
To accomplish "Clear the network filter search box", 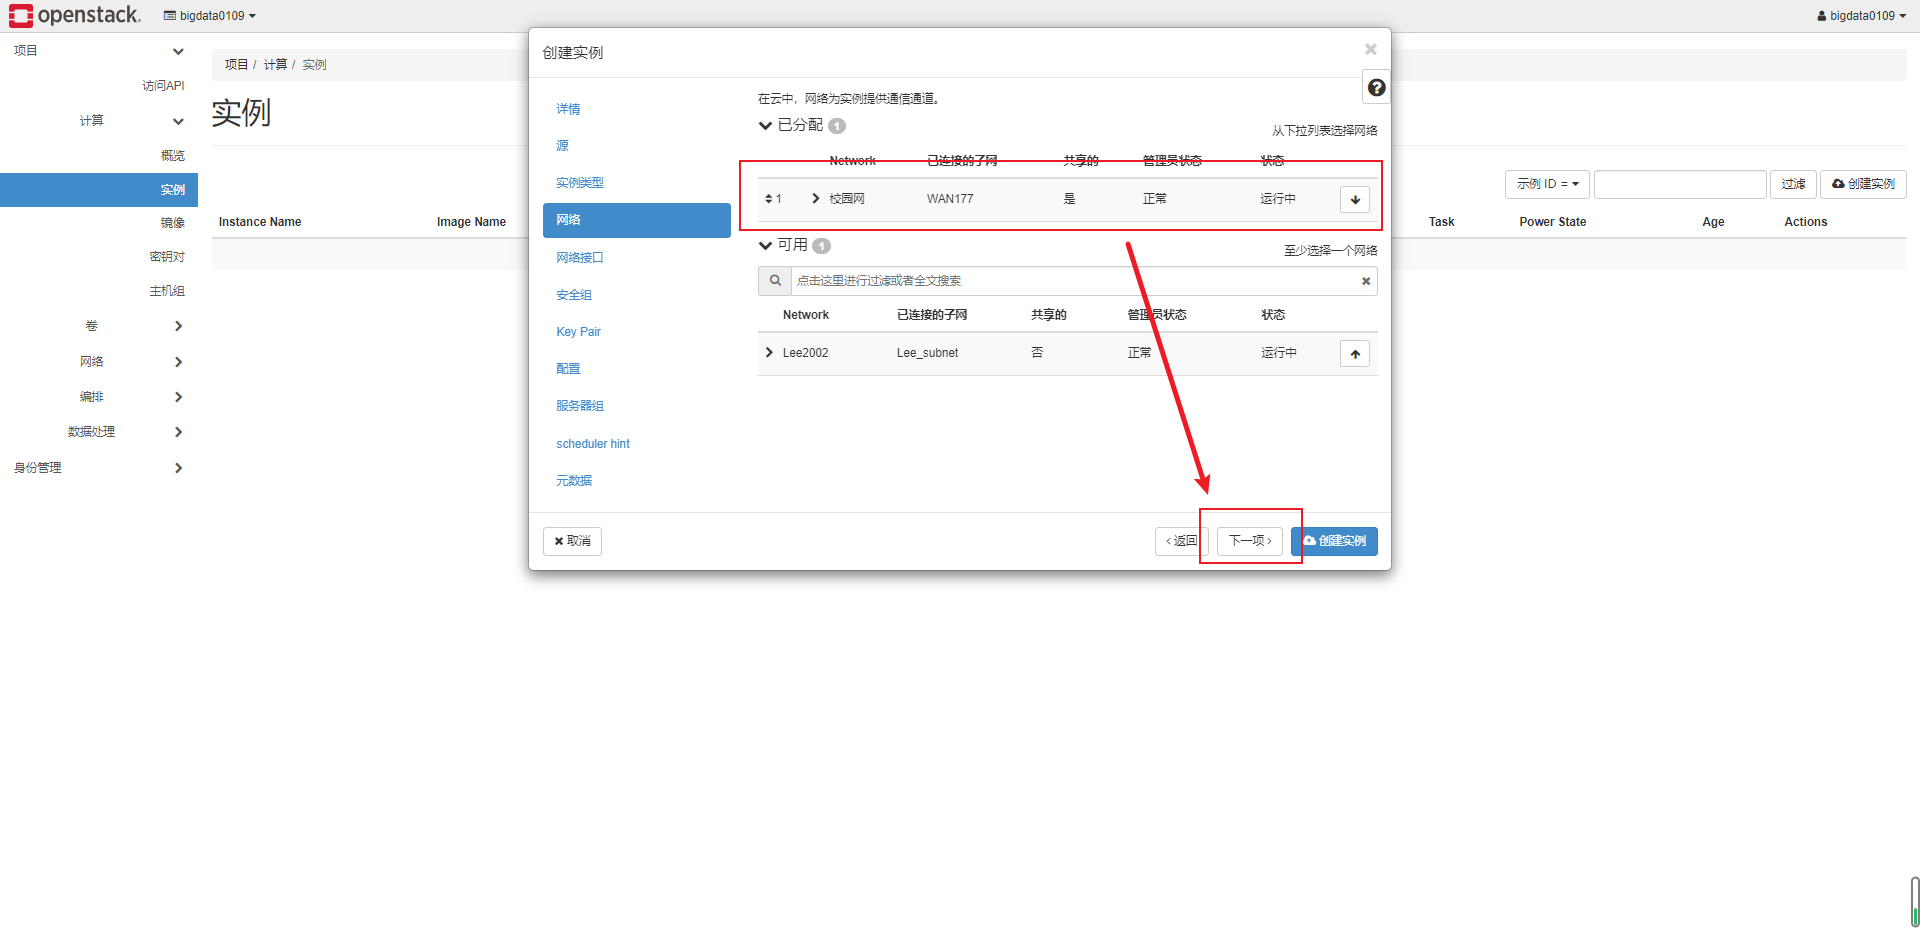I will (1366, 281).
